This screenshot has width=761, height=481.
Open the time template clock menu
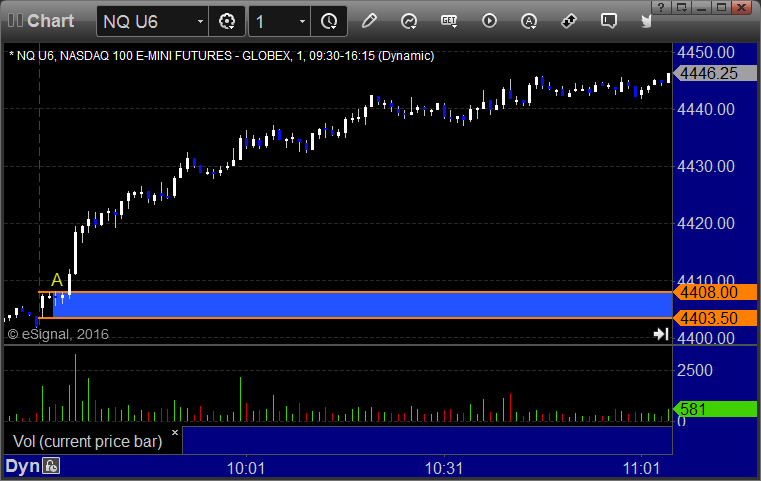[x=329, y=21]
